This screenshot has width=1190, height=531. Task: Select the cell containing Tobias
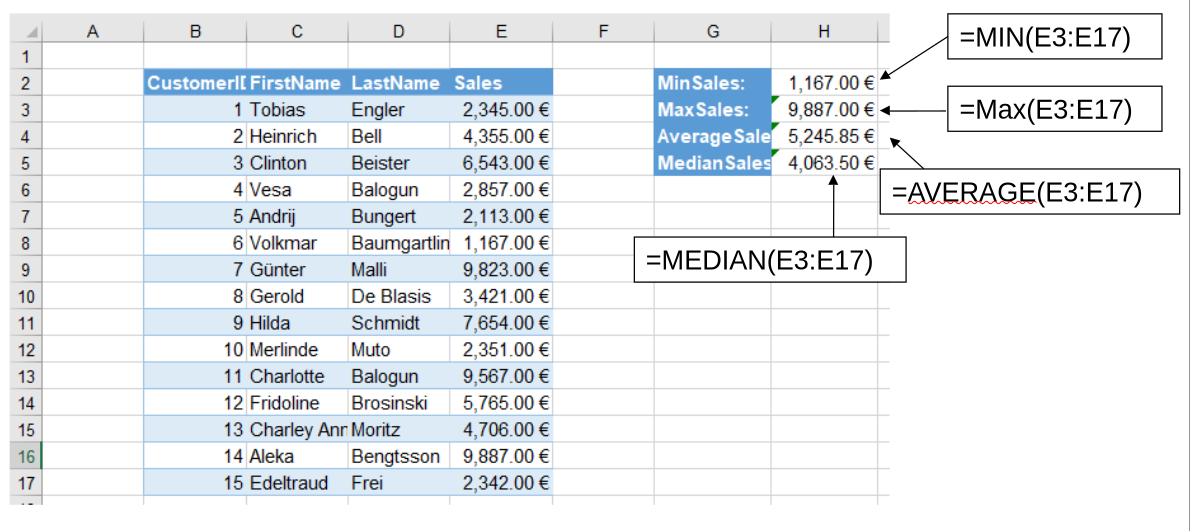(297, 109)
